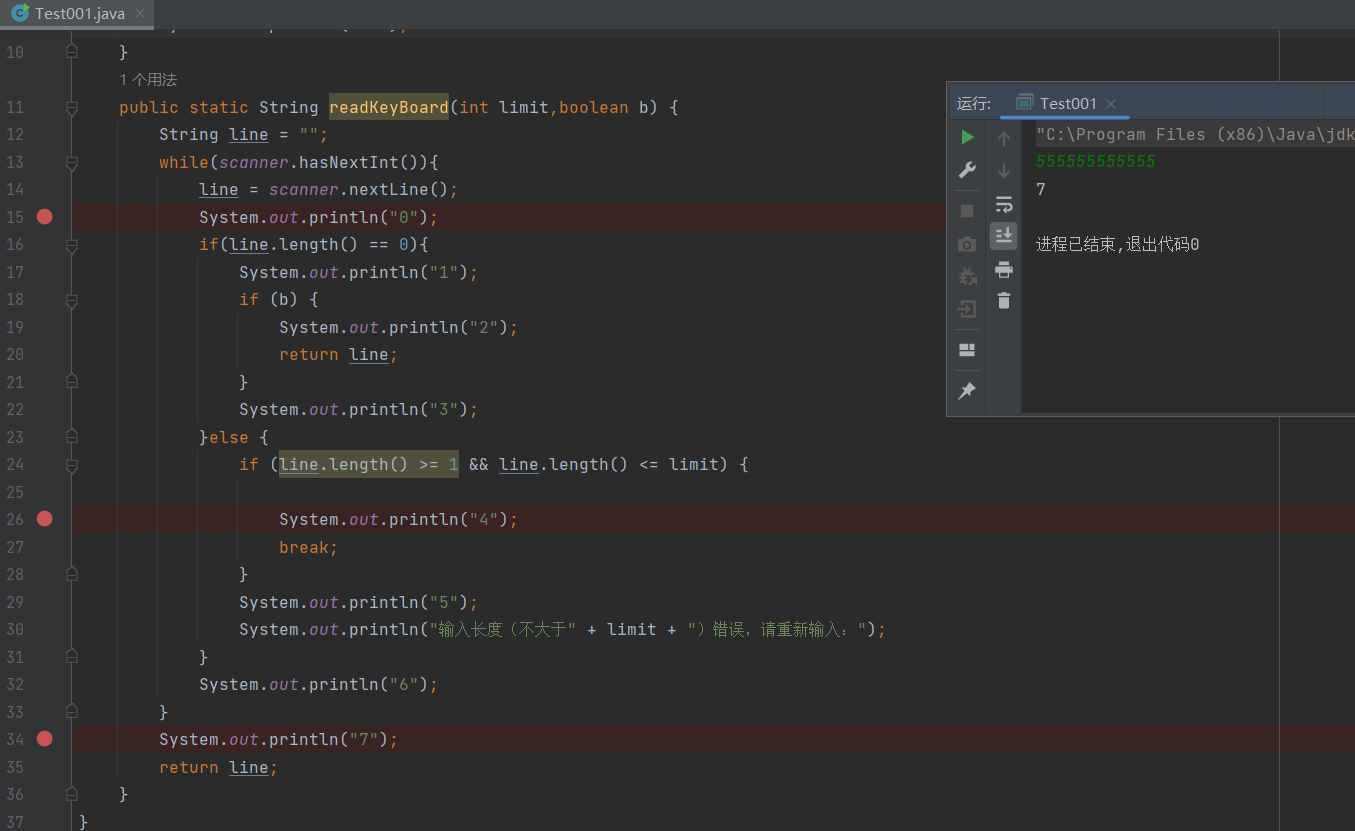Click the fold end marker on line 21
1355x831 pixels.
tap(71, 382)
